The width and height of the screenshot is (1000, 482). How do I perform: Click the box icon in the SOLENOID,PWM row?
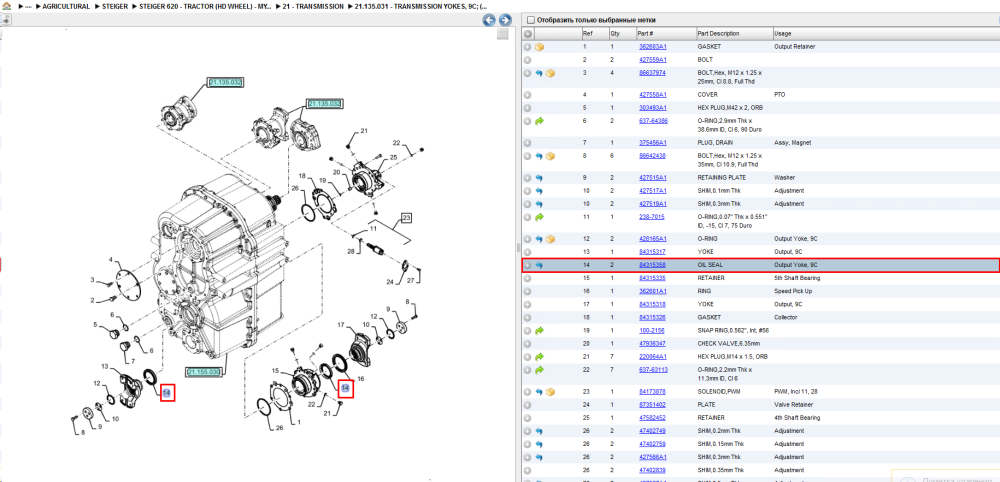[x=551, y=391]
